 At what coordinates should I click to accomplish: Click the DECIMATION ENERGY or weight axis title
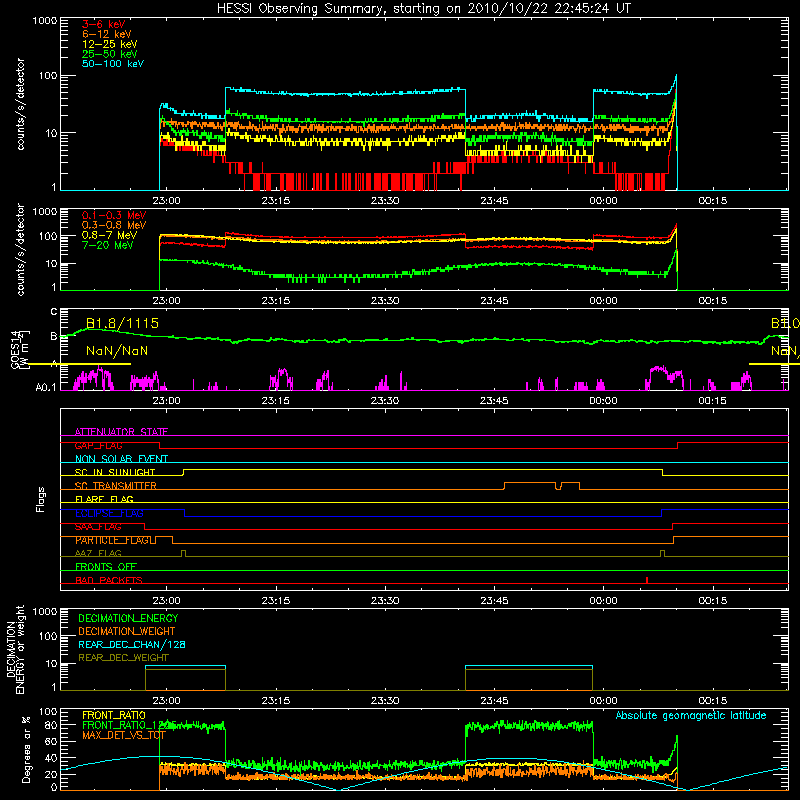coord(15,649)
